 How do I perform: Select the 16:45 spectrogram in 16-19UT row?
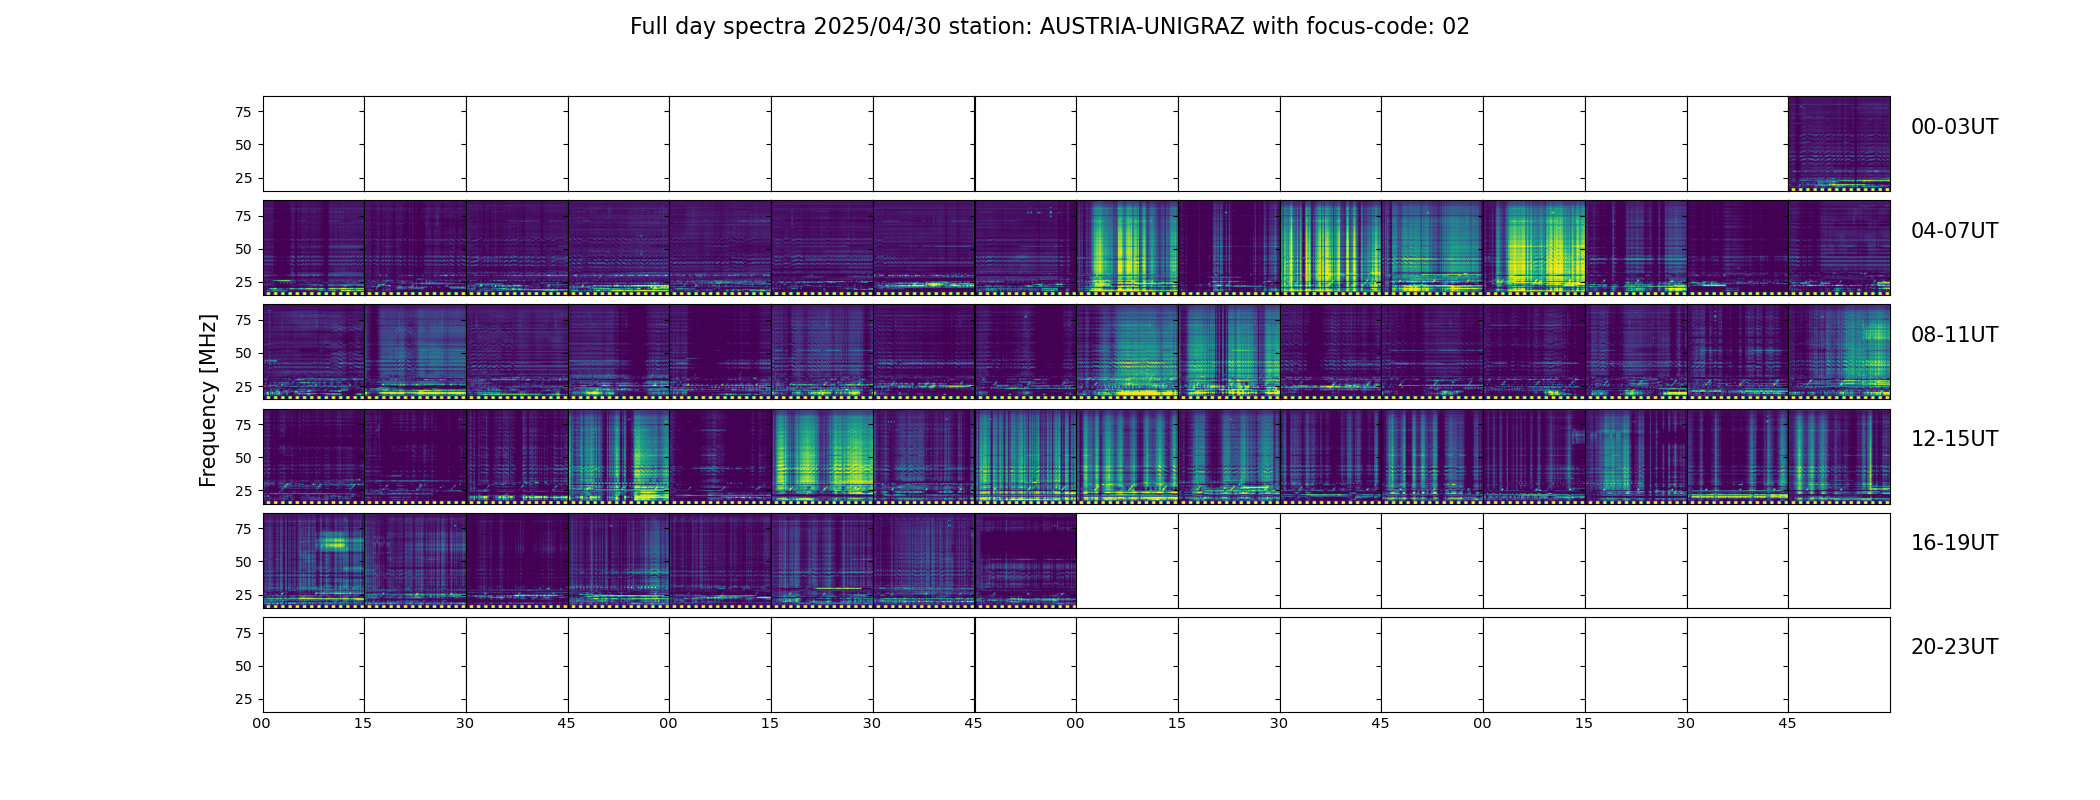point(619,560)
